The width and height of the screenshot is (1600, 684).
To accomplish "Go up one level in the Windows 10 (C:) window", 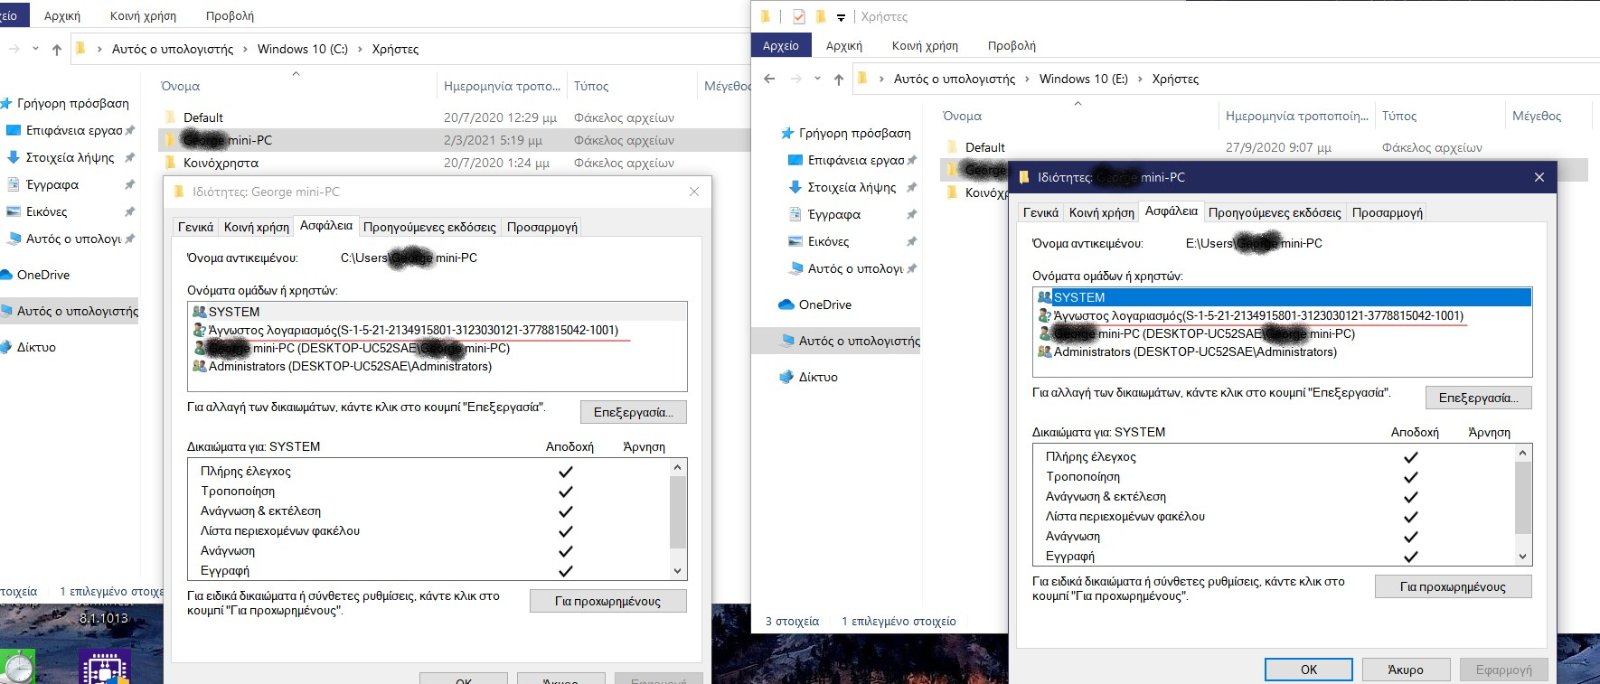I will tap(57, 49).
